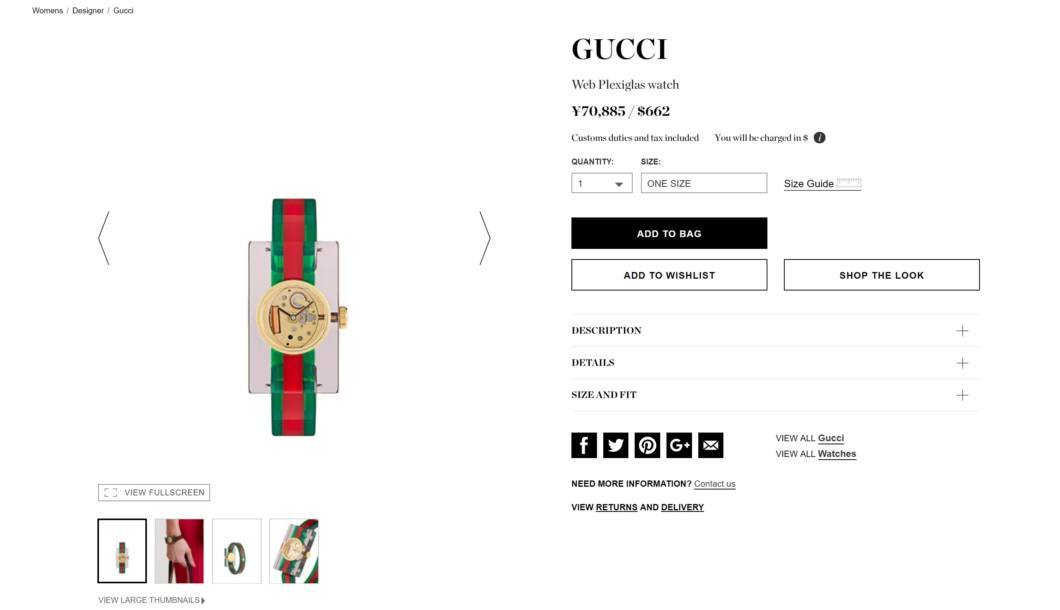1060x610 pixels.
Task: Open the Quantity dropdown
Action: coord(602,183)
